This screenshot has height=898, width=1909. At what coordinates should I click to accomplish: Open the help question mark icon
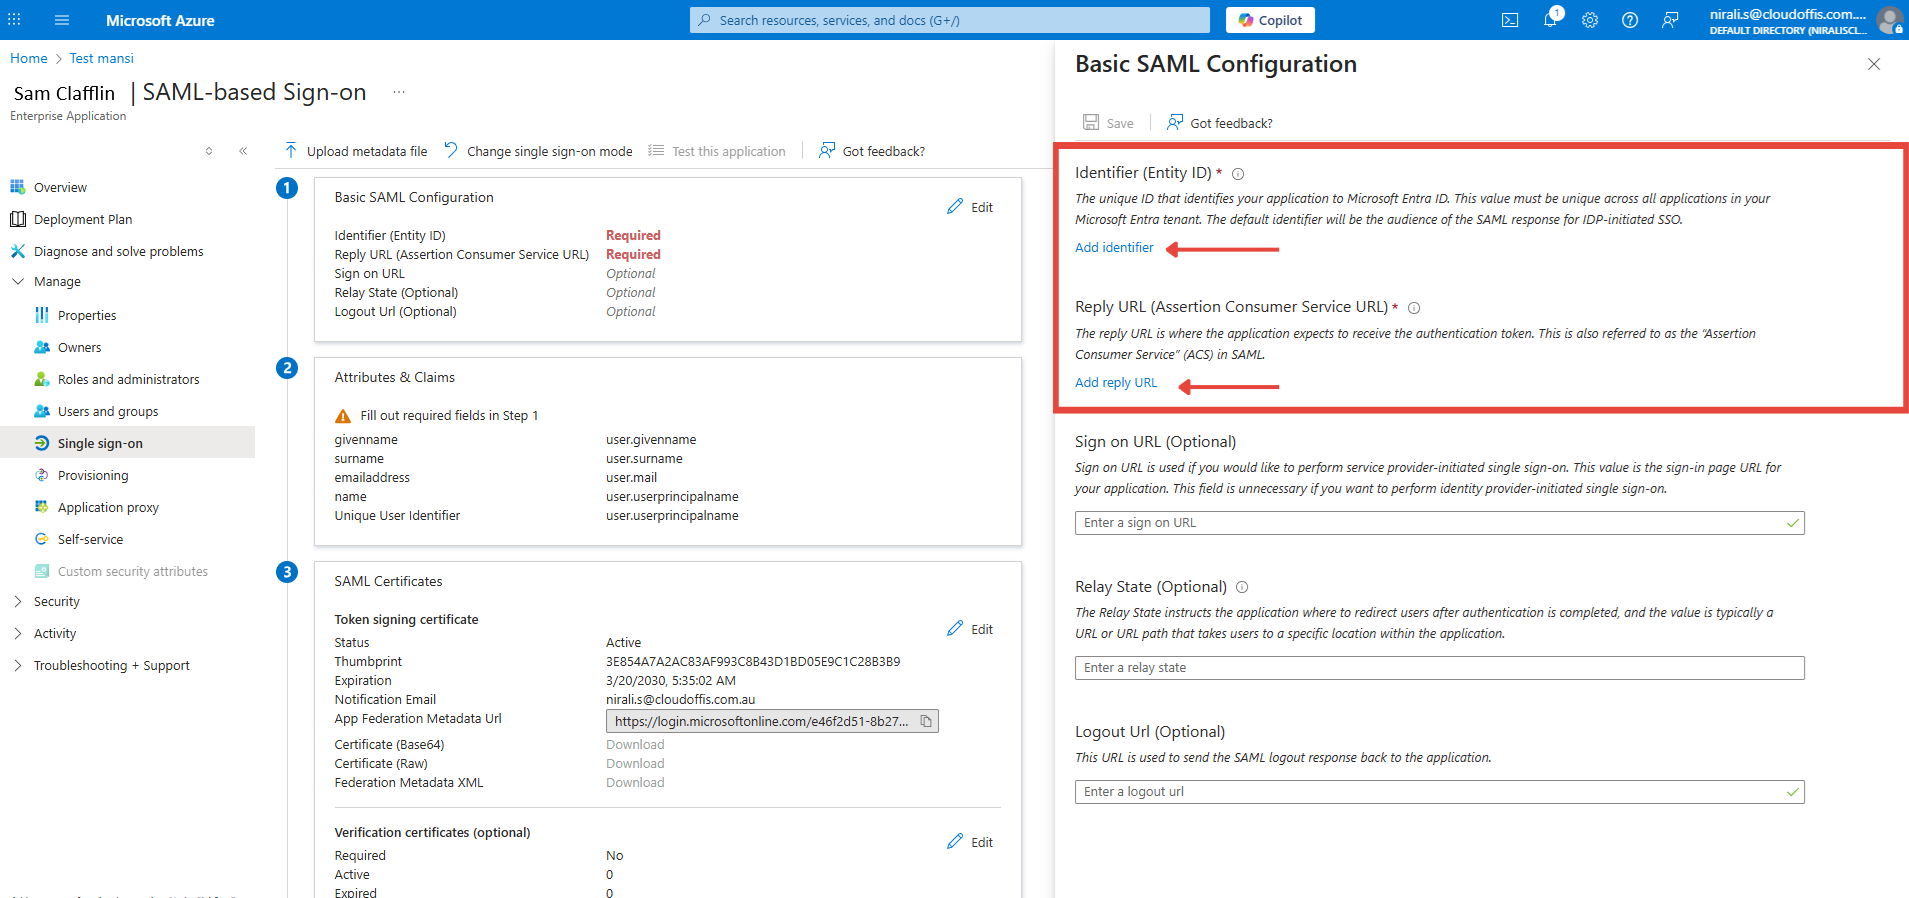click(1630, 20)
